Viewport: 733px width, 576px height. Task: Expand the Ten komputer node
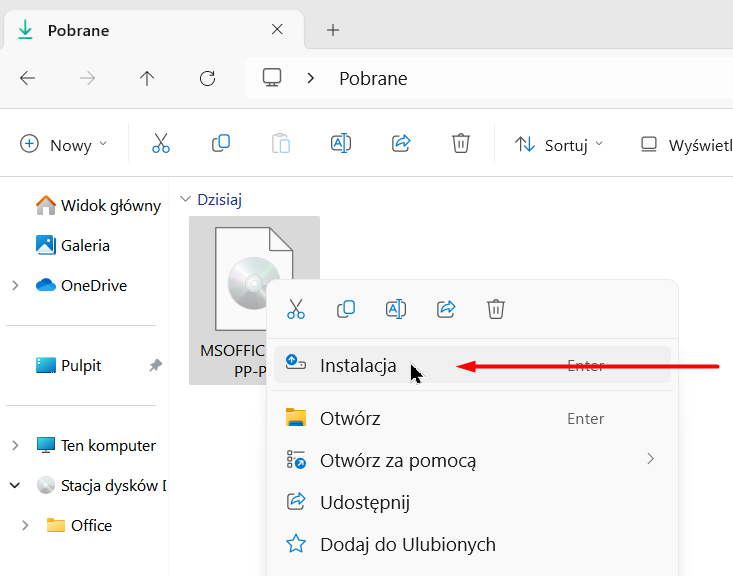(x=15, y=445)
